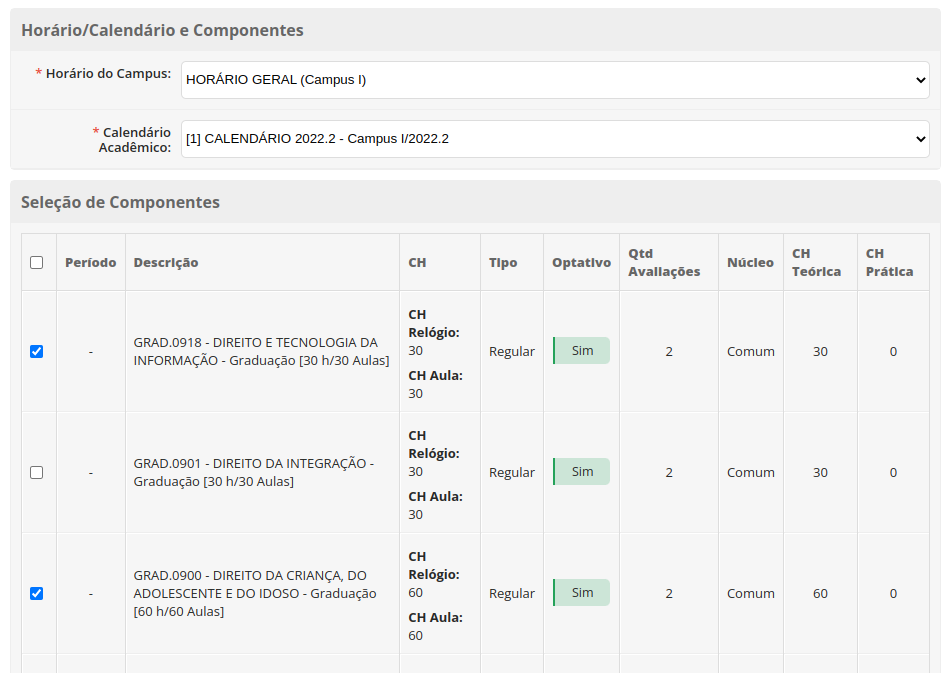Toggle the select-all checkbox in table header

point(37,263)
